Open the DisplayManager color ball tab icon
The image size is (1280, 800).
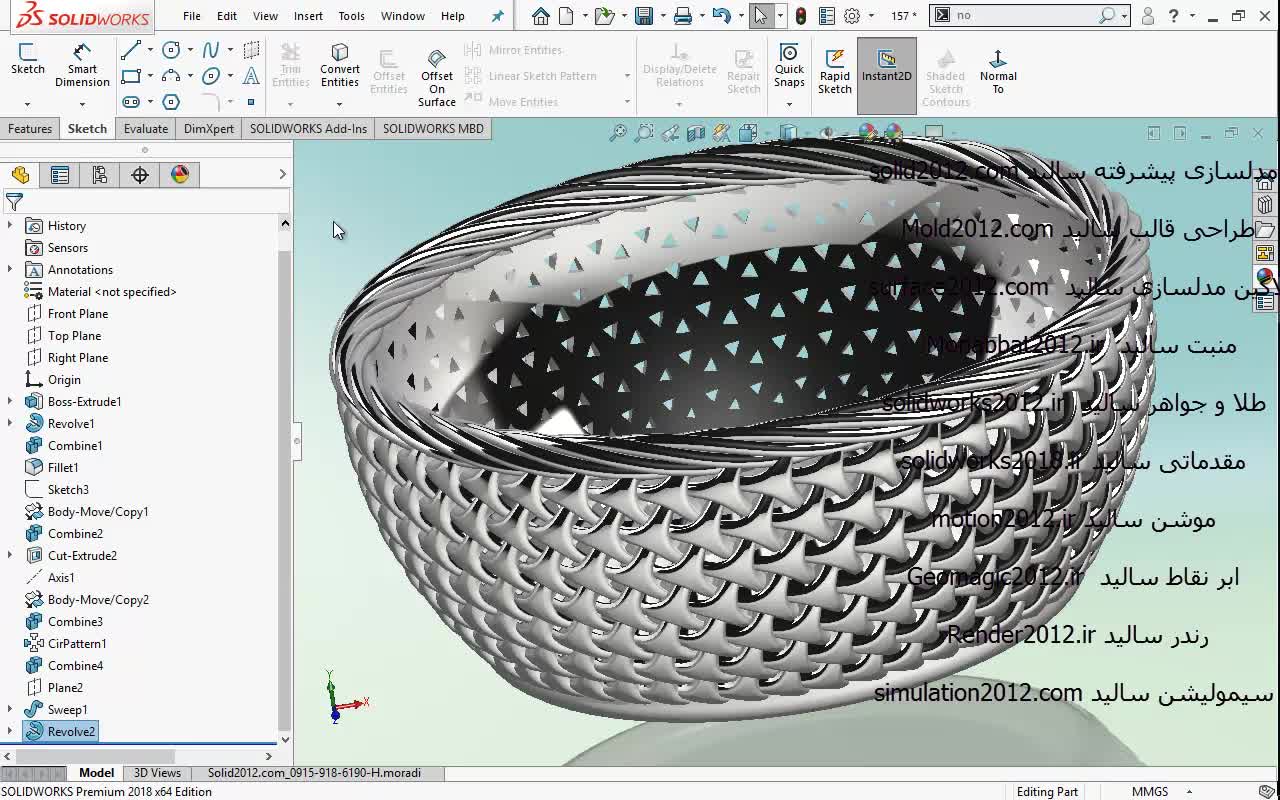[180, 175]
